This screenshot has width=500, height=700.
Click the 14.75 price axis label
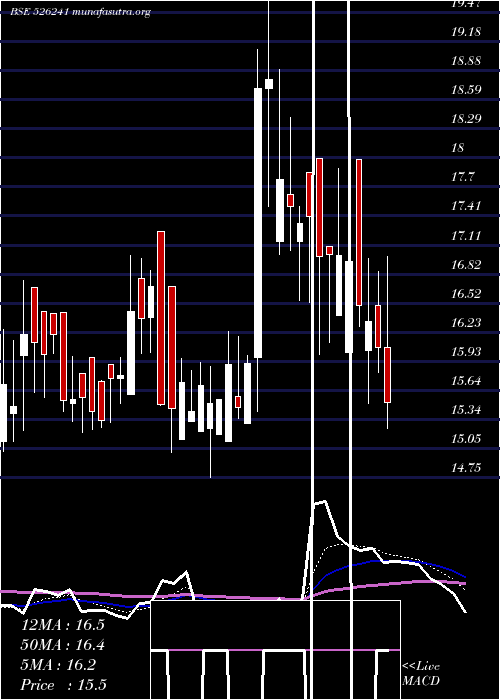click(x=466, y=468)
